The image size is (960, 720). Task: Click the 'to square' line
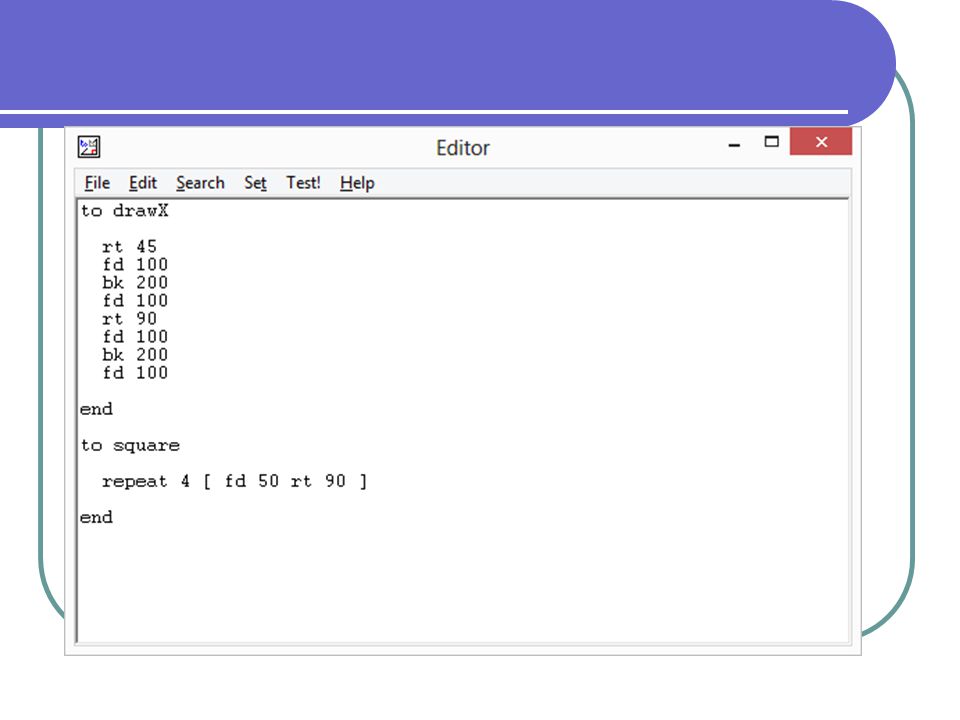pyautogui.click(x=130, y=445)
